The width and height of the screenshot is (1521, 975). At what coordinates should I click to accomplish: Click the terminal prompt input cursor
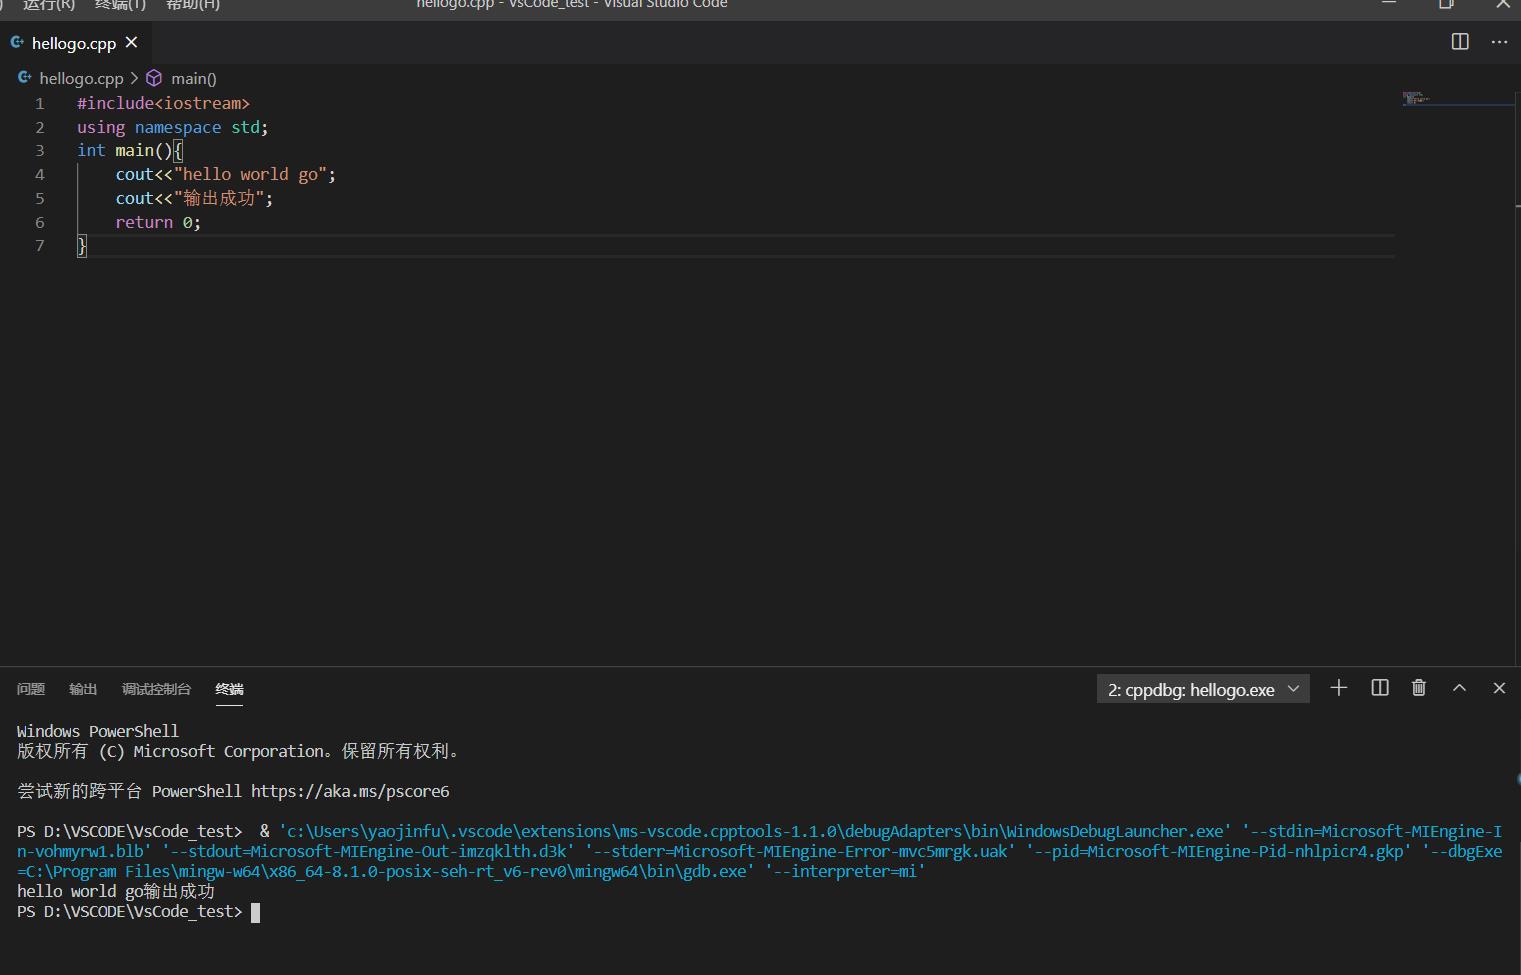255,912
